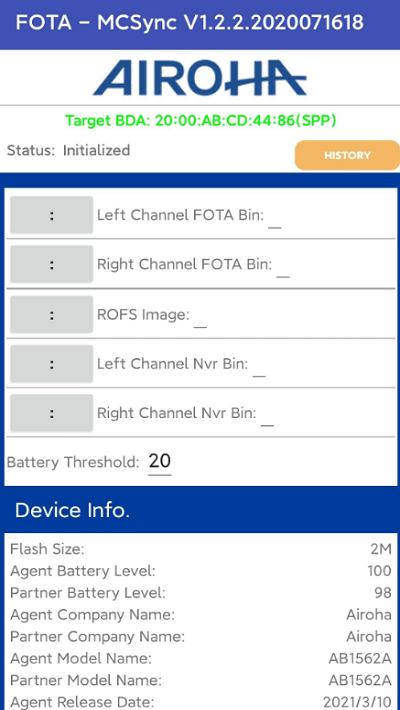Tap the FOTA MCSync title bar
The height and width of the screenshot is (710, 400).
click(x=200, y=24)
